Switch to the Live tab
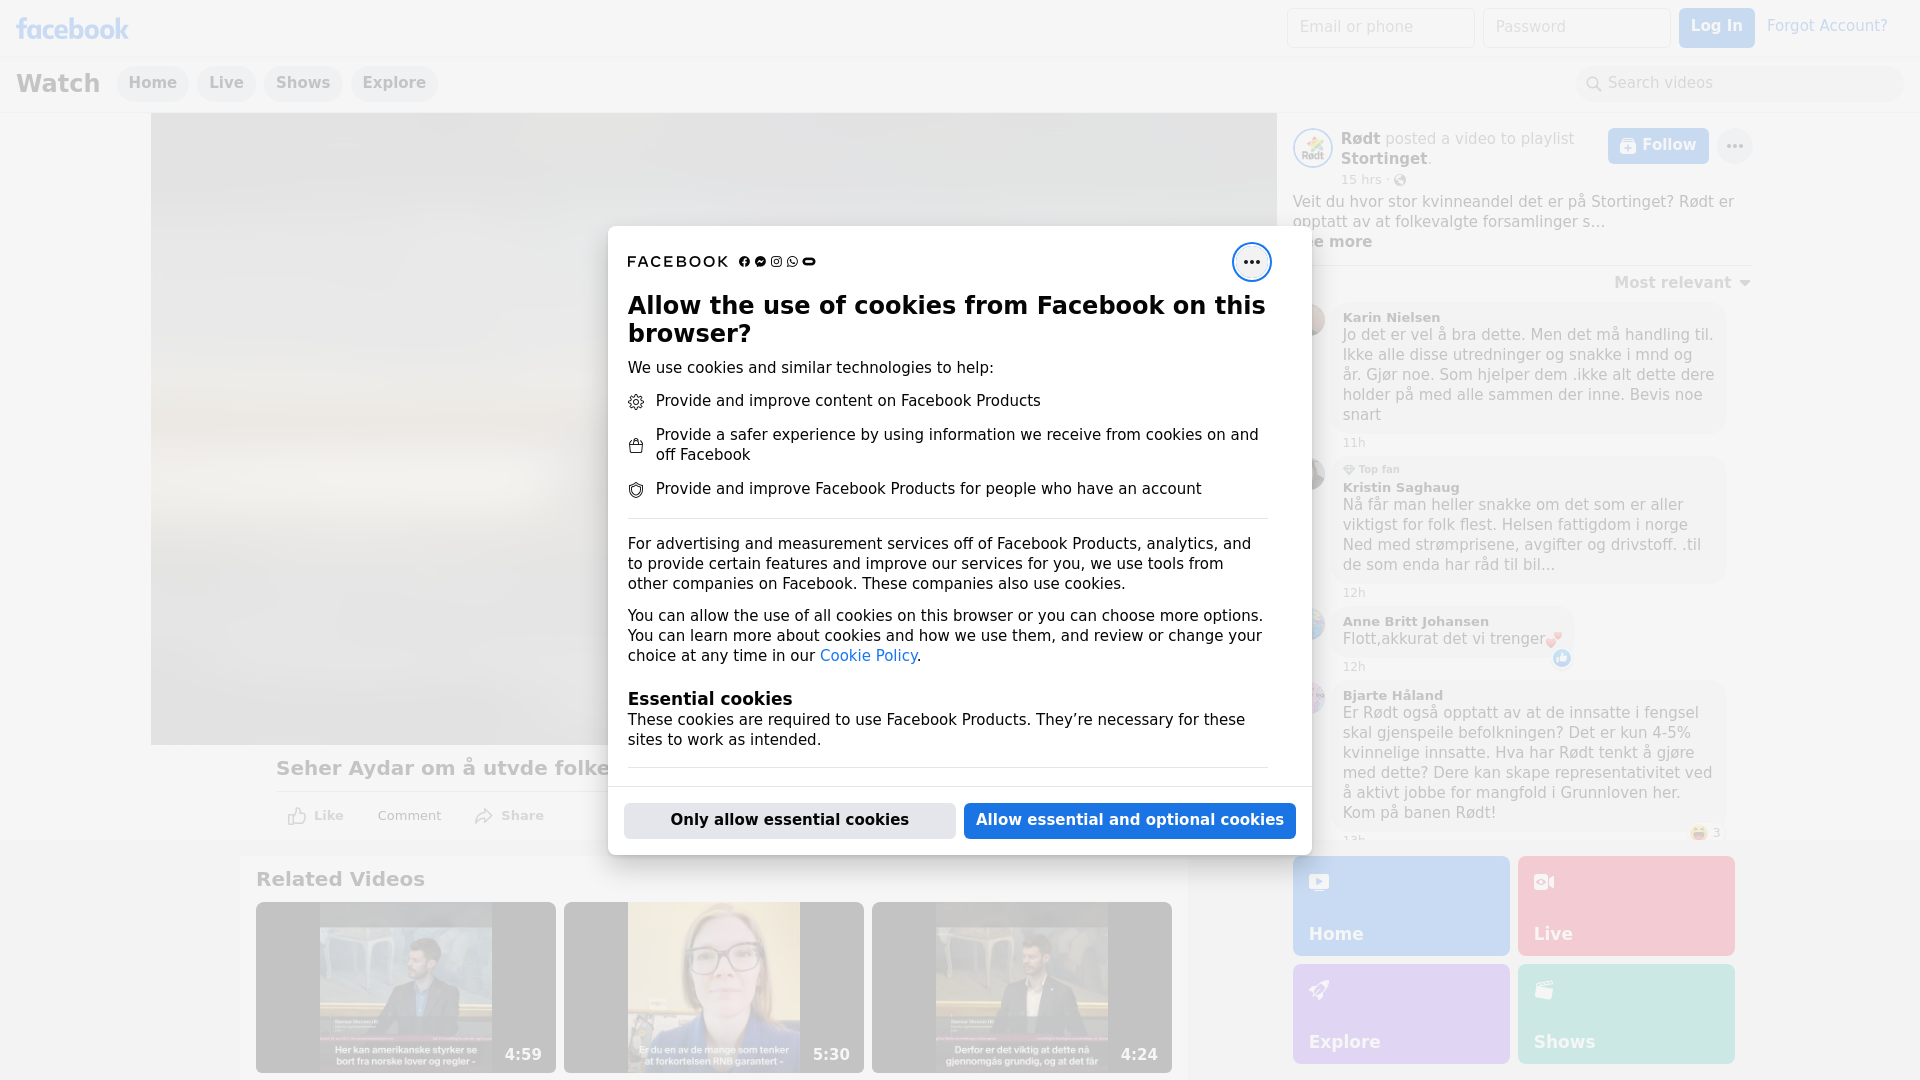Viewport: 1920px width, 1080px height. [226, 83]
